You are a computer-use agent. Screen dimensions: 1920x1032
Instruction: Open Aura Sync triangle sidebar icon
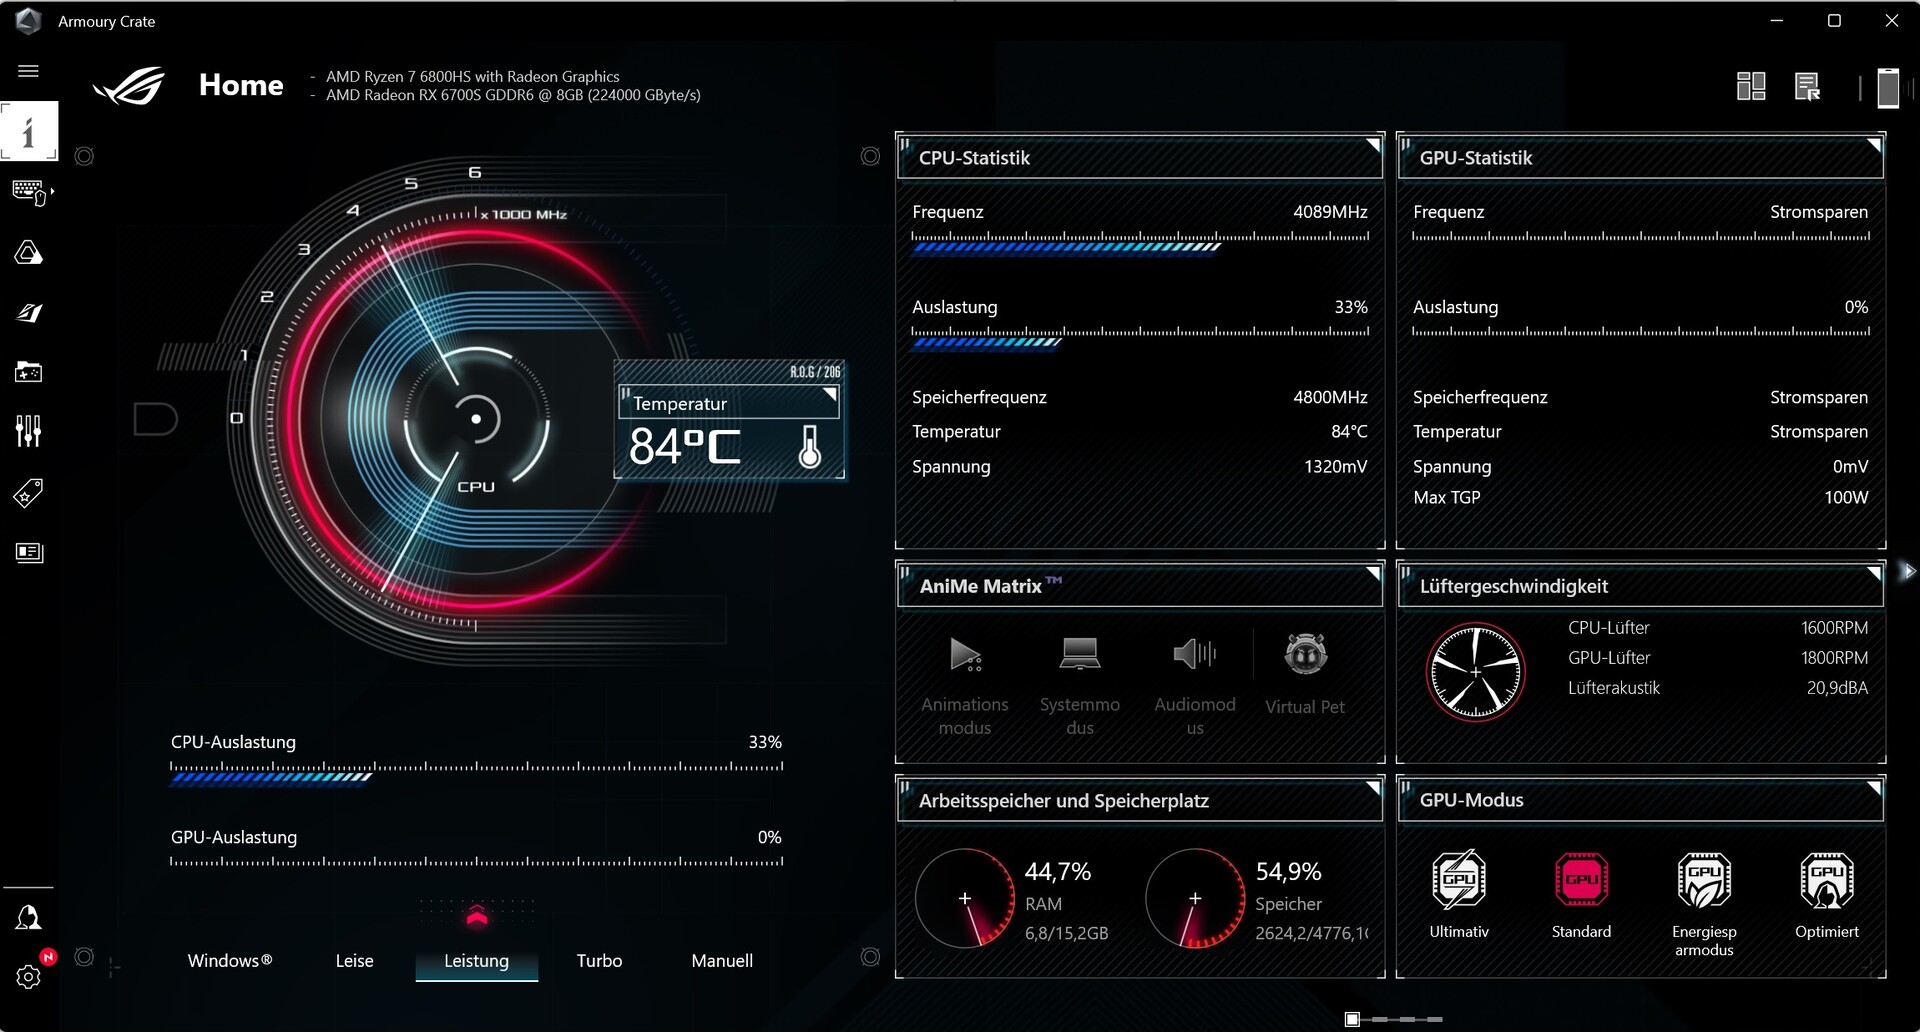pyautogui.click(x=28, y=252)
